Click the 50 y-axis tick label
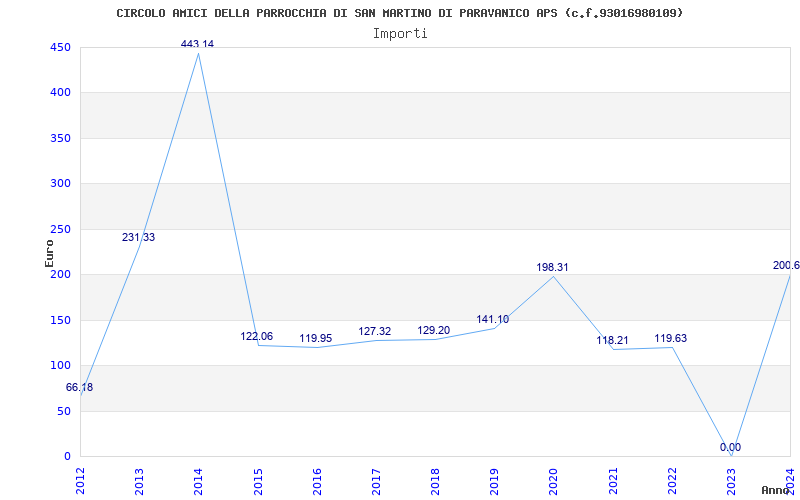The width and height of the screenshot is (800, 500). tap(64, 411)
